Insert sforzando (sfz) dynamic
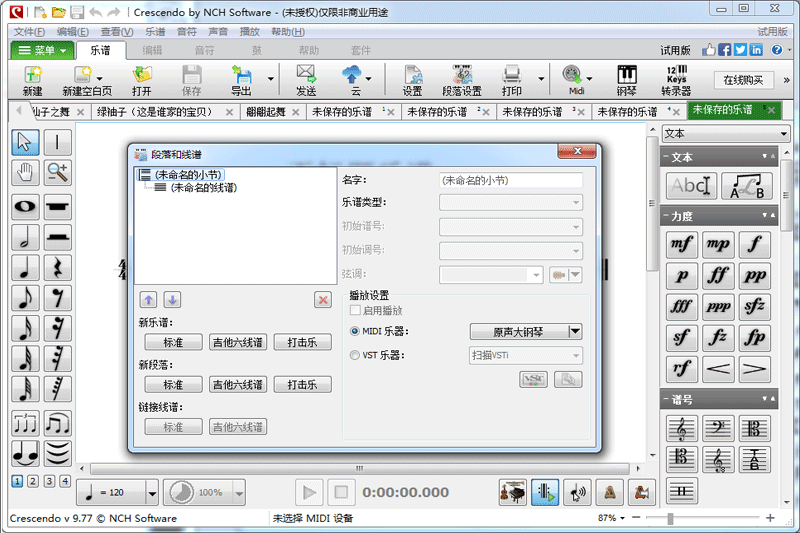This screenshot has width=800, height=533. tap(755, 307)
